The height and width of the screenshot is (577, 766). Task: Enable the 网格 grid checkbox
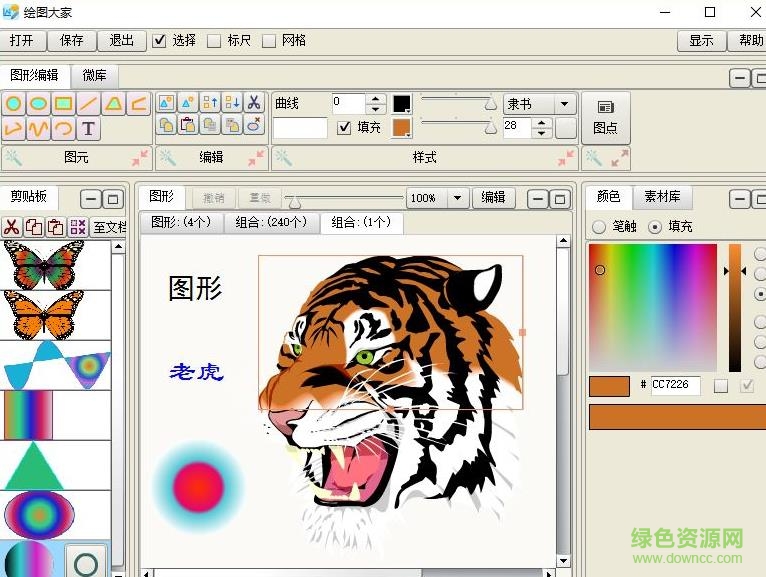coord(269,41)
